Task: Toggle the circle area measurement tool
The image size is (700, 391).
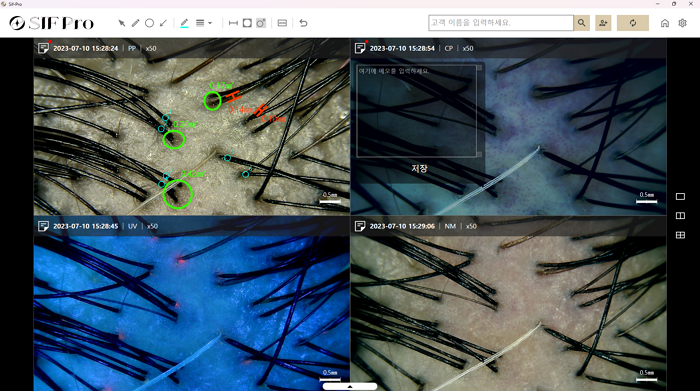Action: pyautogui.click(x=261, y=23)
